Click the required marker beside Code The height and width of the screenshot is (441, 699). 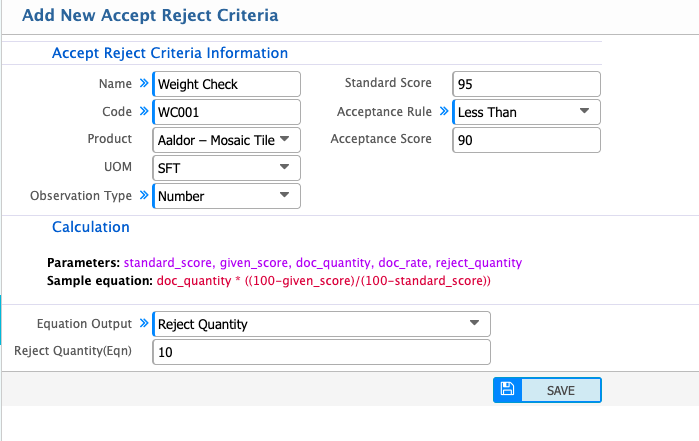[x=142, y=112]
